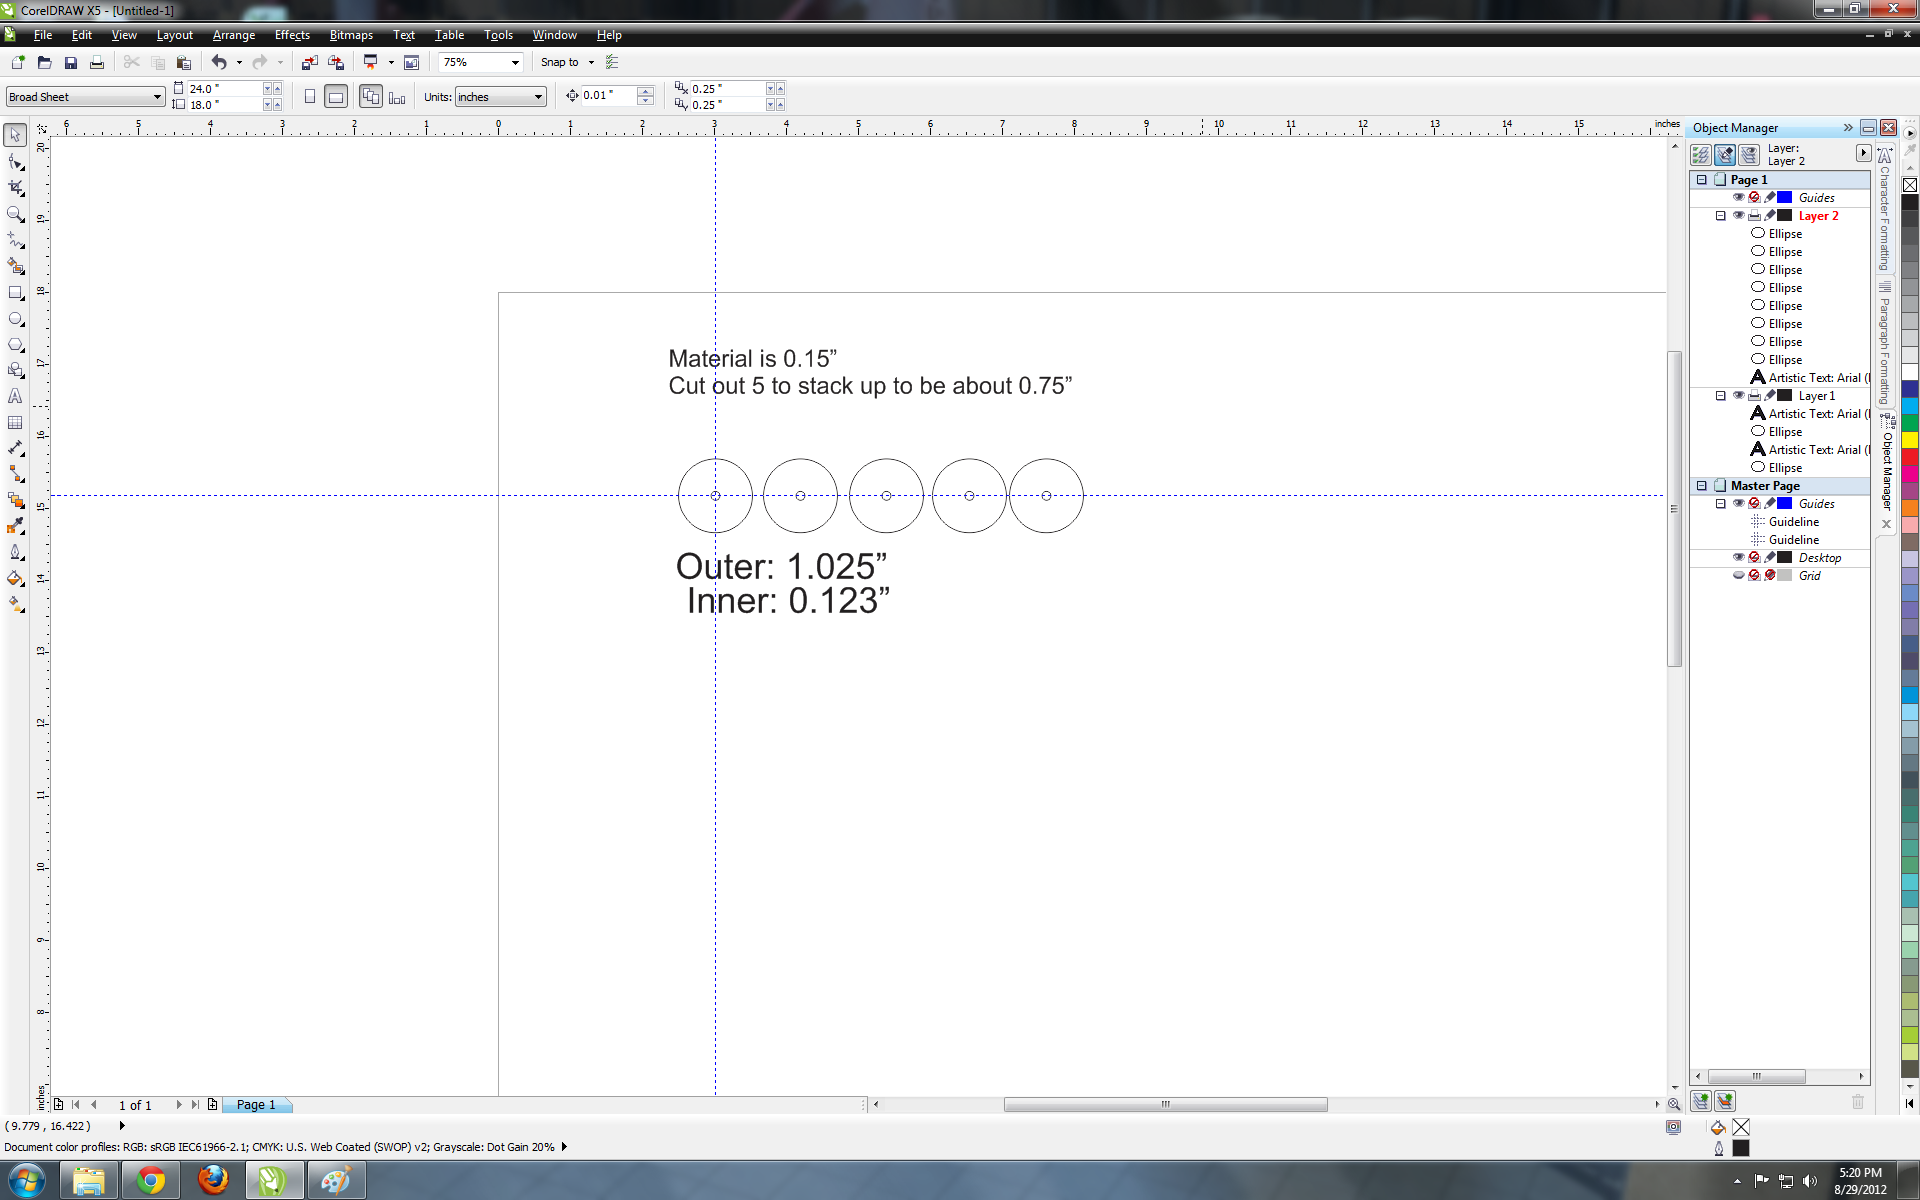Open the Effects menu
The width and height of the screenshot is (1920, 1200).
click(x=292, y=35)
